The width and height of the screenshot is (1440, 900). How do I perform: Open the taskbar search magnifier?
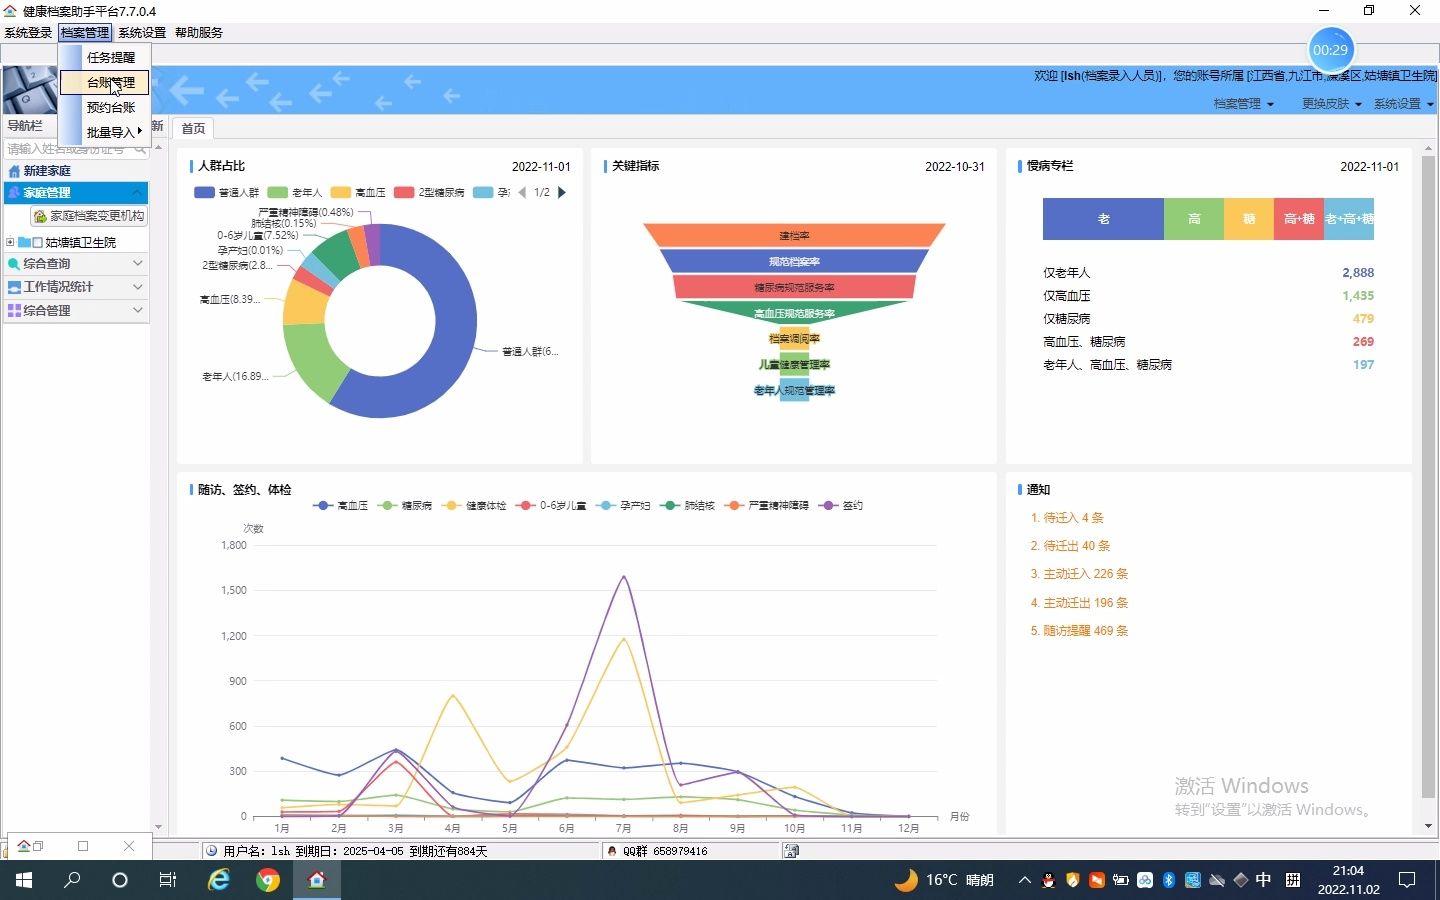click(72, 880)
